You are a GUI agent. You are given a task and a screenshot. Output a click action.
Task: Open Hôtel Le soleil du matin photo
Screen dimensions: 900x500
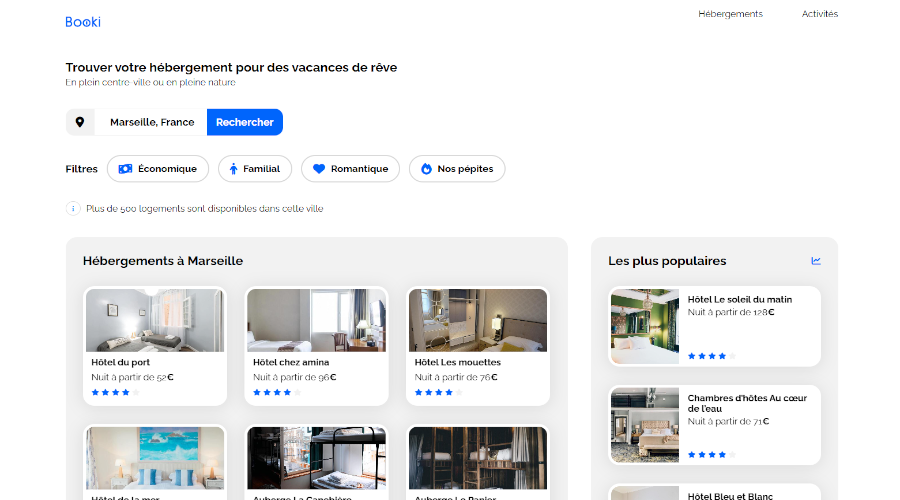pos(645,326)
